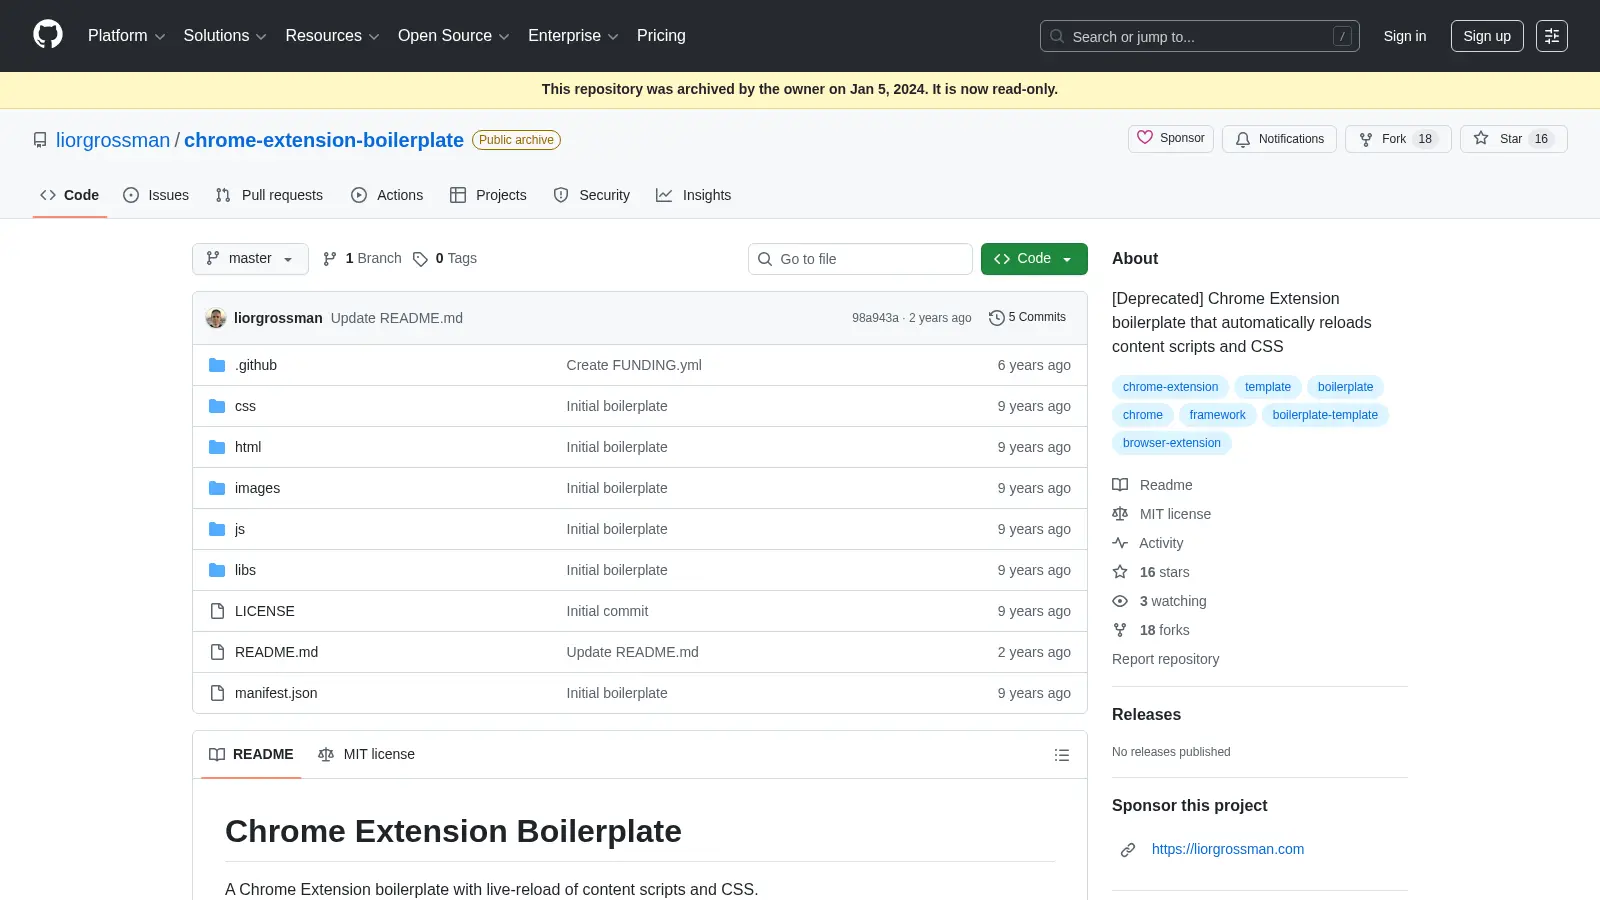Open the command palette icon next to Sign up
The width and height of the screenshot is (1600, 900).
(1551, 36)
